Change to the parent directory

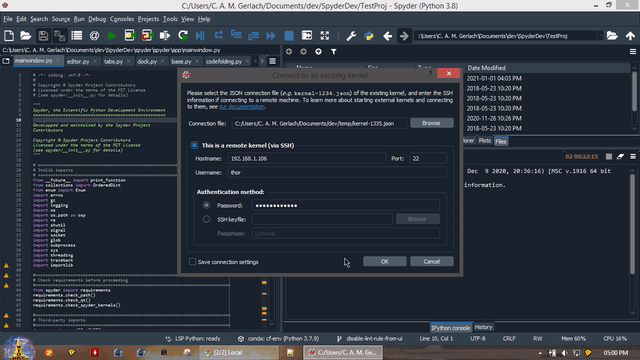[630, 36]
